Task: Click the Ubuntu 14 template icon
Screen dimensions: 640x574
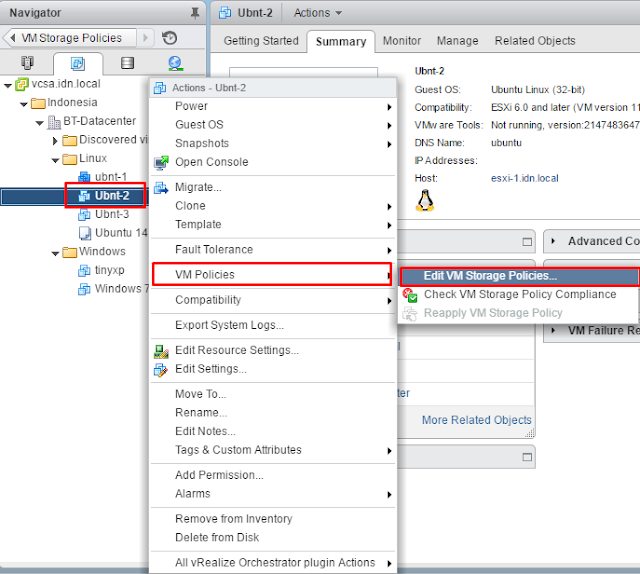Action: pyautogui.click(x=84, y=233)
